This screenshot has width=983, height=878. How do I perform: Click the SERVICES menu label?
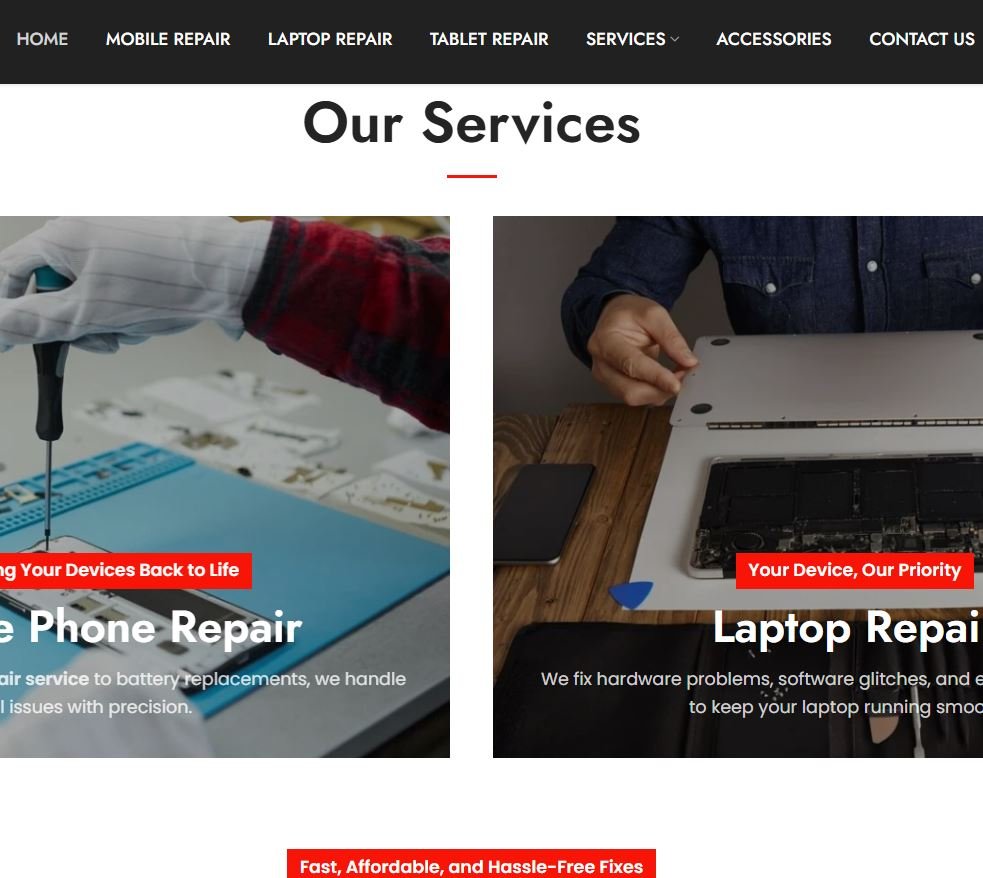pos(626,39)
